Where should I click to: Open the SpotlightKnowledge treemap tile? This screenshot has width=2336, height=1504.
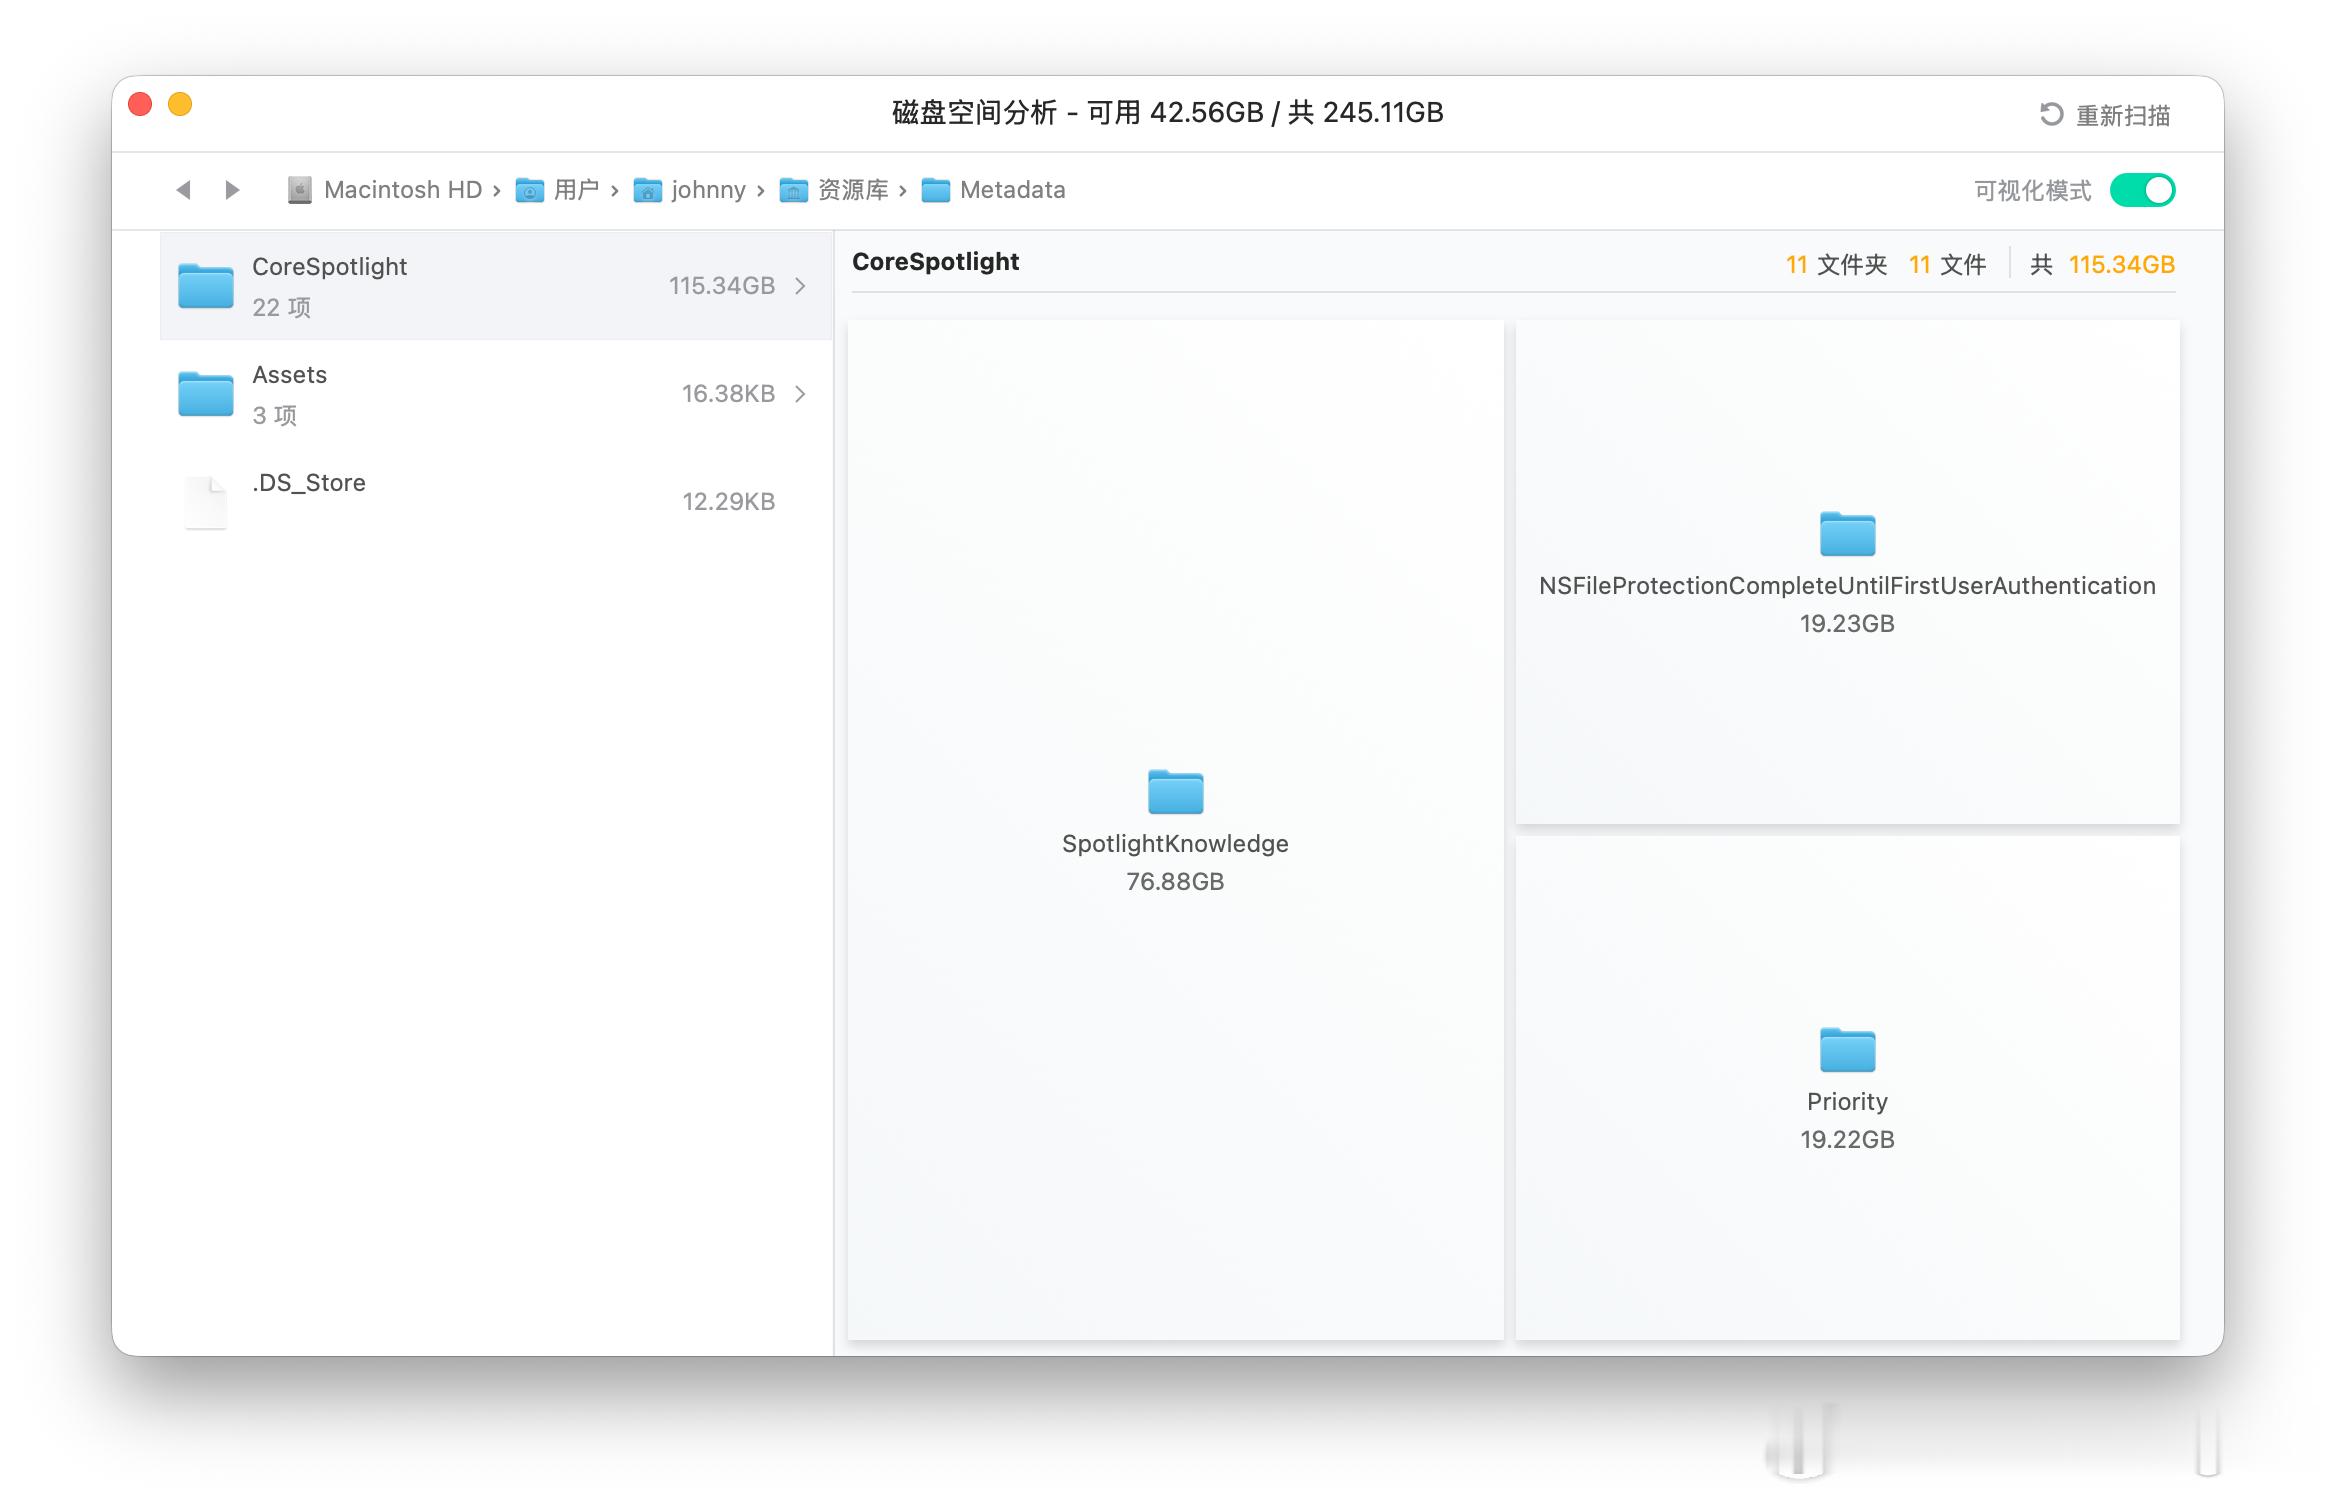1175,830
